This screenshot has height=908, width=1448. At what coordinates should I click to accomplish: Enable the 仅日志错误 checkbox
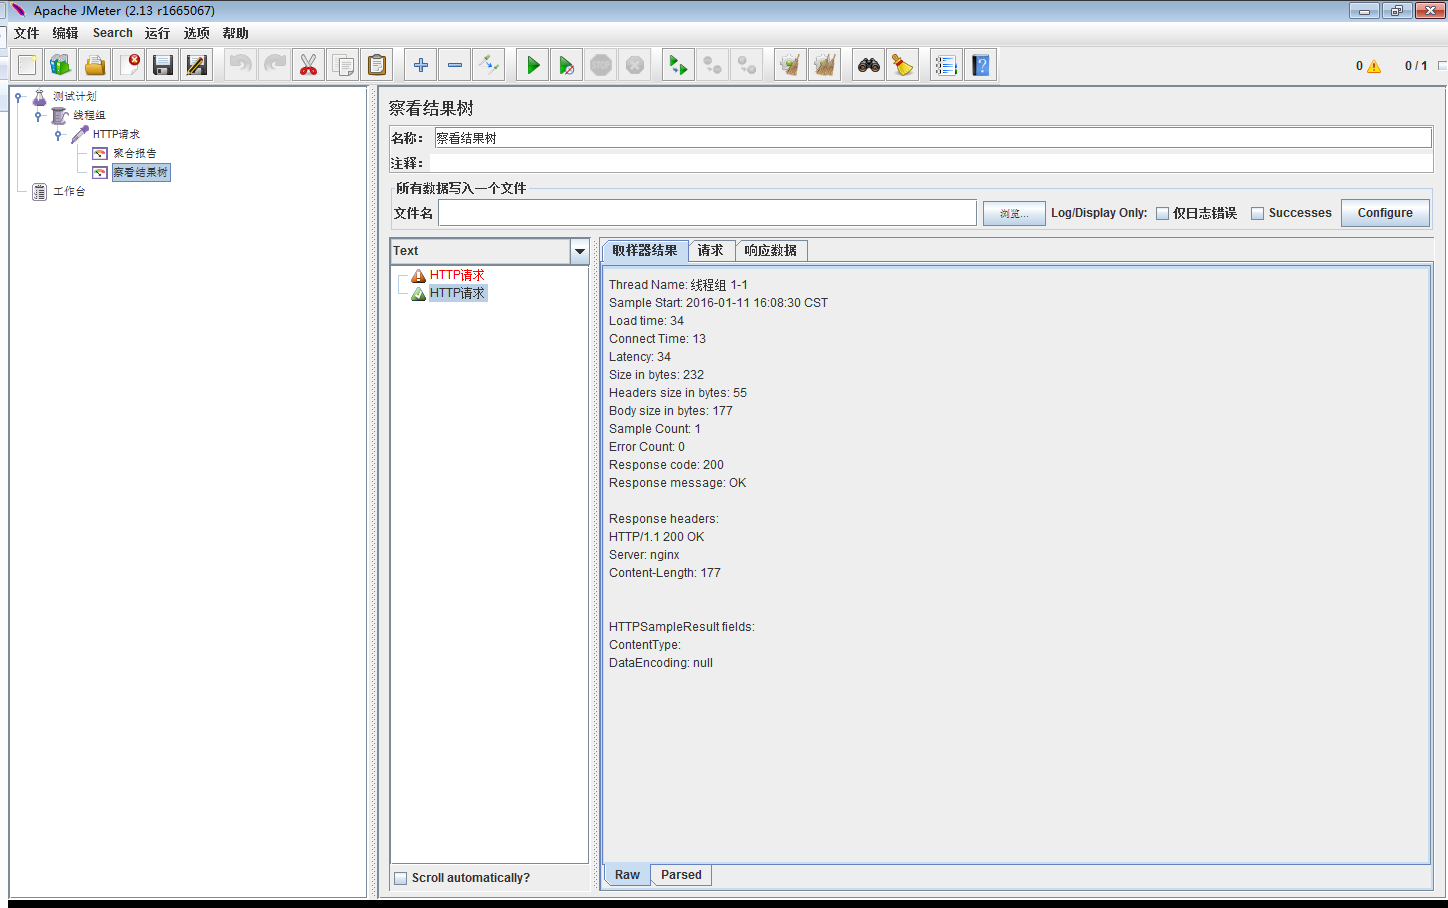[1162, 213]
